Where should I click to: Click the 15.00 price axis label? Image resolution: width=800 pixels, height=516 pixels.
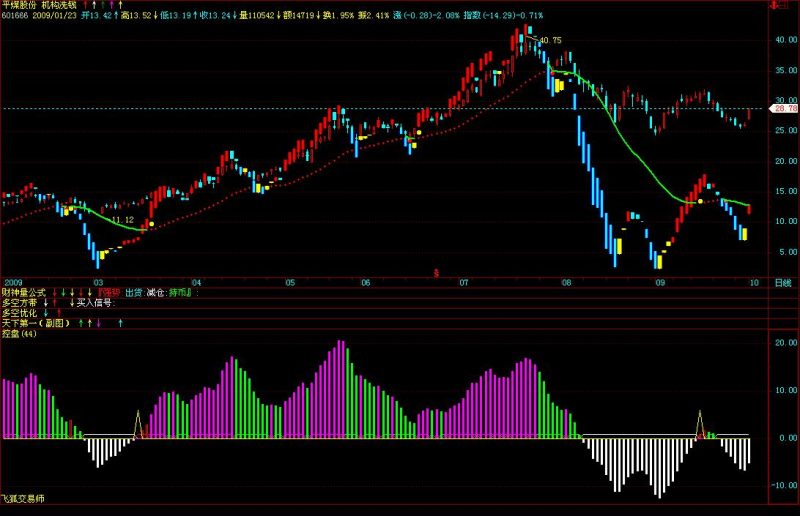coord(786,191)
